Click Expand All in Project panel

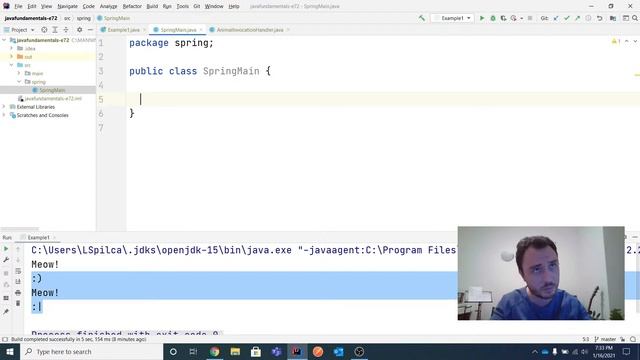coord(55,30)
